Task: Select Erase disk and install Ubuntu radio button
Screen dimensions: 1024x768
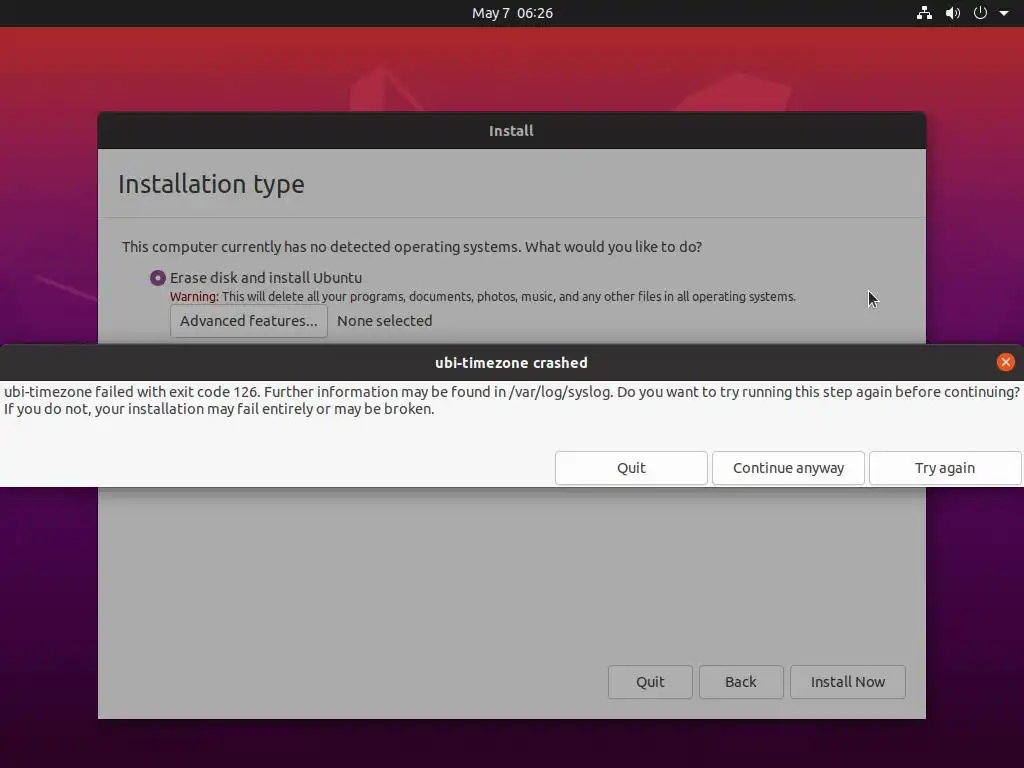Action: tap(157, 278)
